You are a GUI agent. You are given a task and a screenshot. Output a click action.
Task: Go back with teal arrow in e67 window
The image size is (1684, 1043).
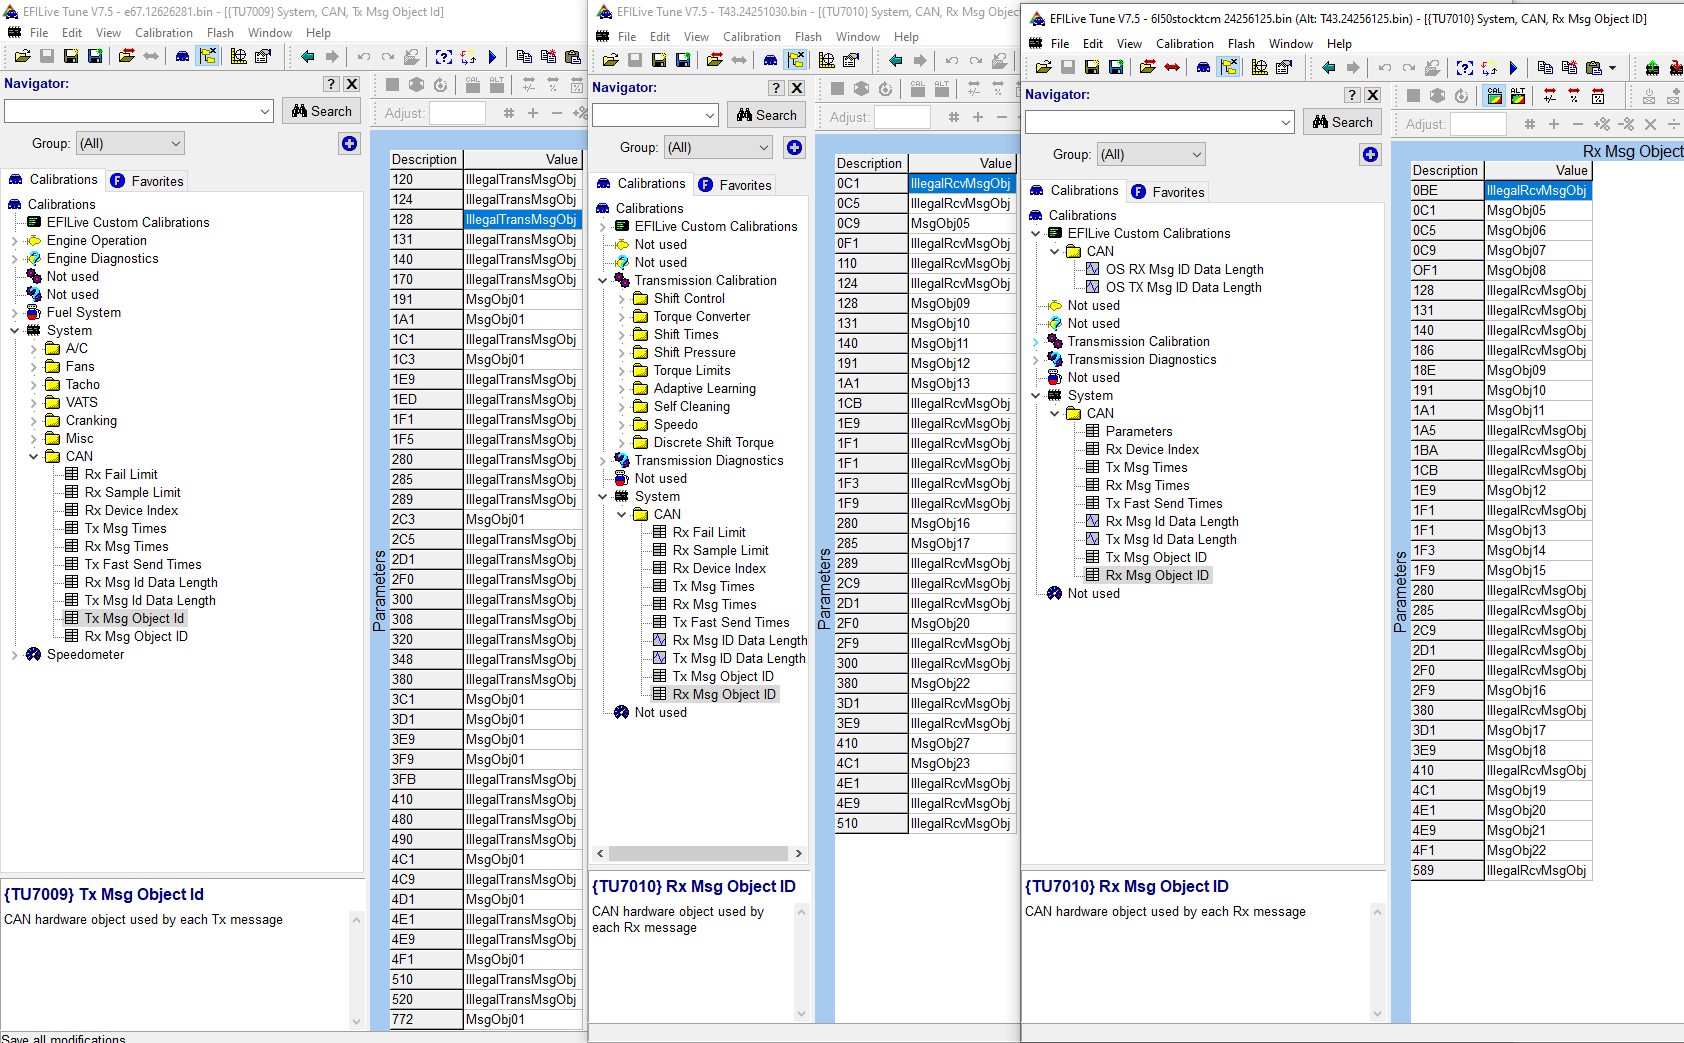tap(308, 57)
